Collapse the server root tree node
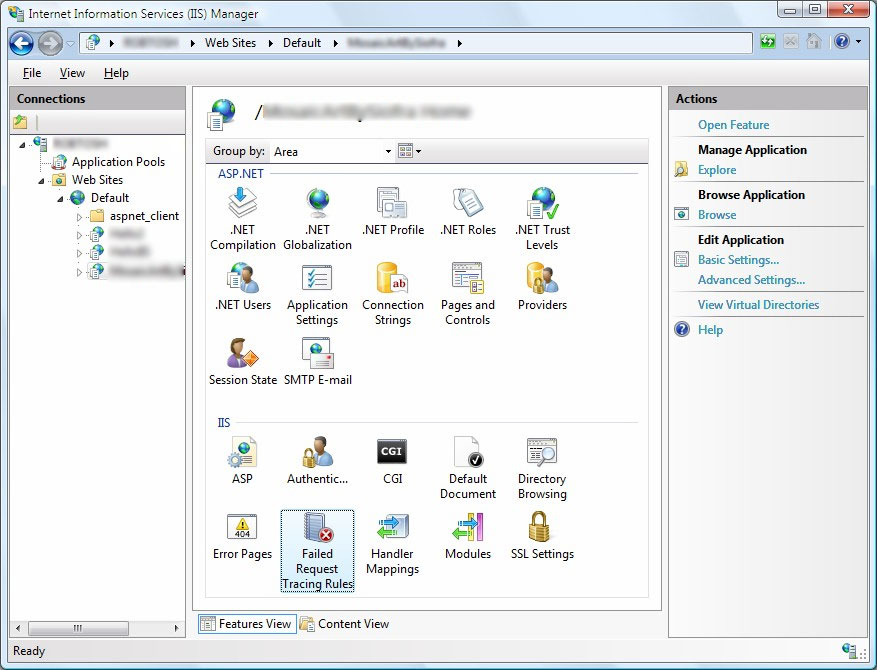Screen dimensions: 877x670 [22, 145]
